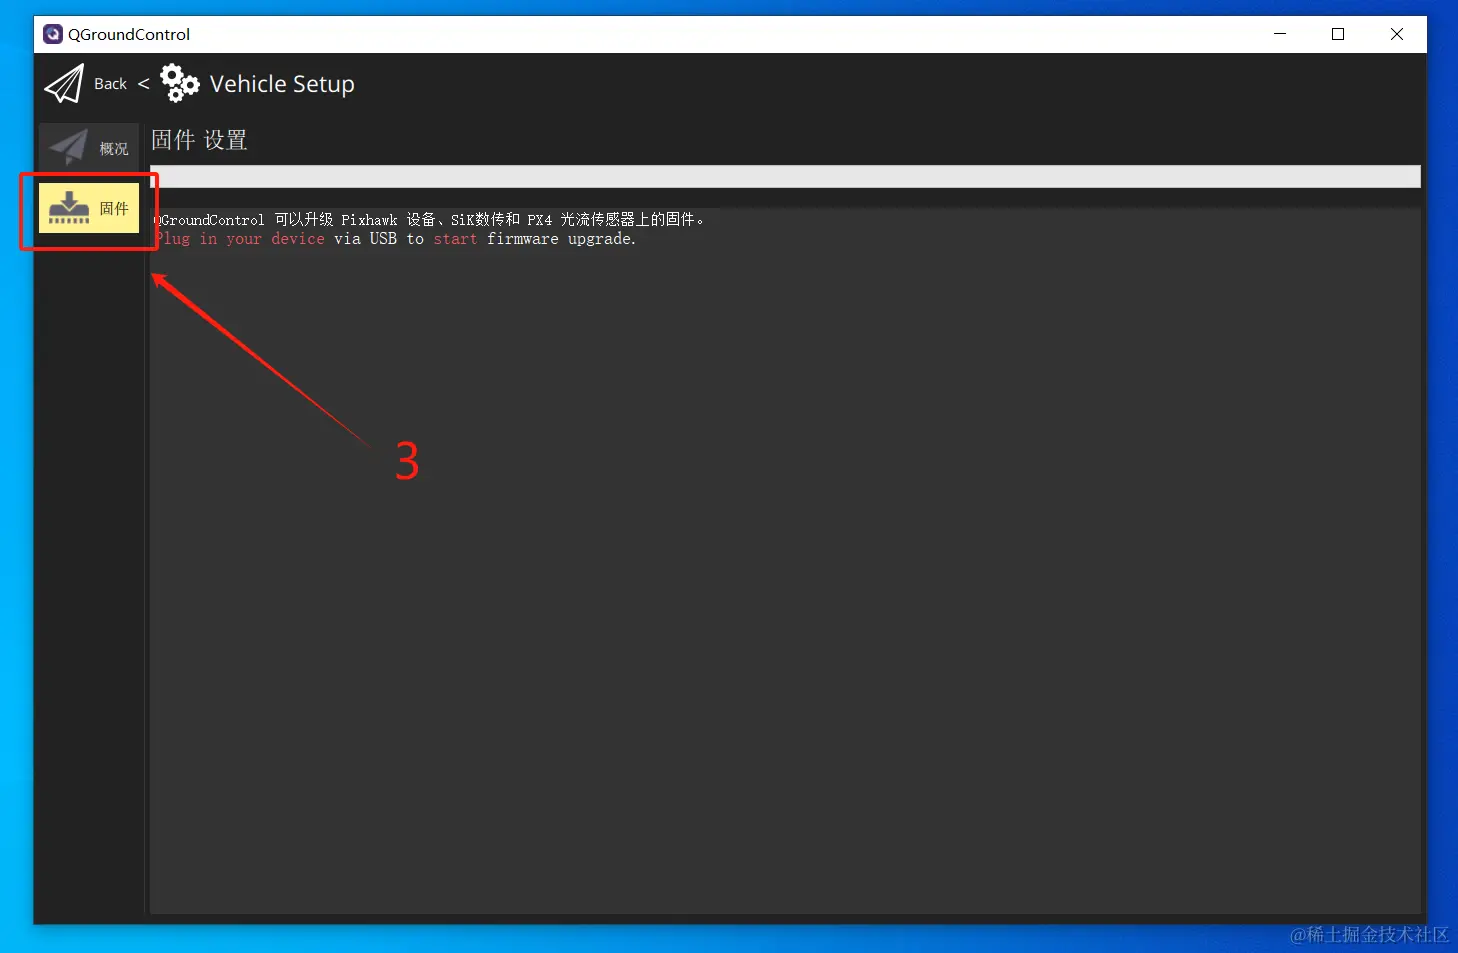Open the 概况 summary tab
This screenshot has height=953, width=1458.
click(89, 148)
